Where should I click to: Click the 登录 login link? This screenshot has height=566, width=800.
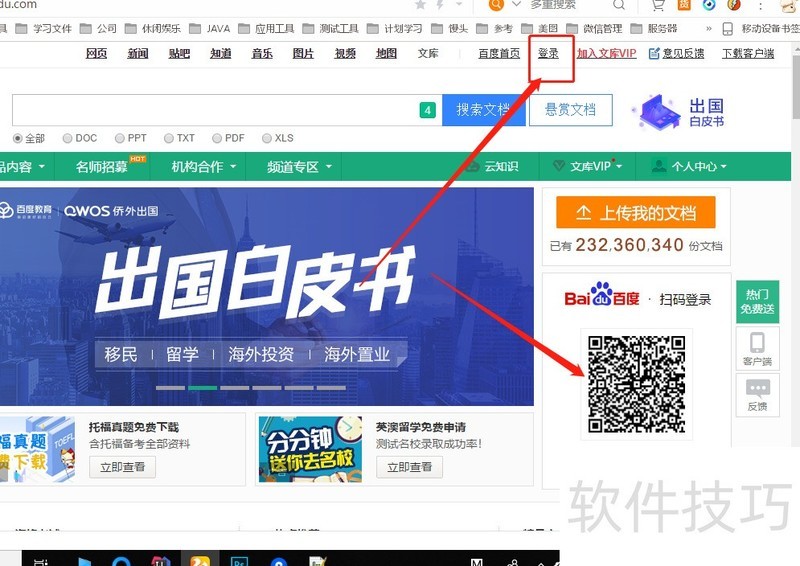coord(548,53)
